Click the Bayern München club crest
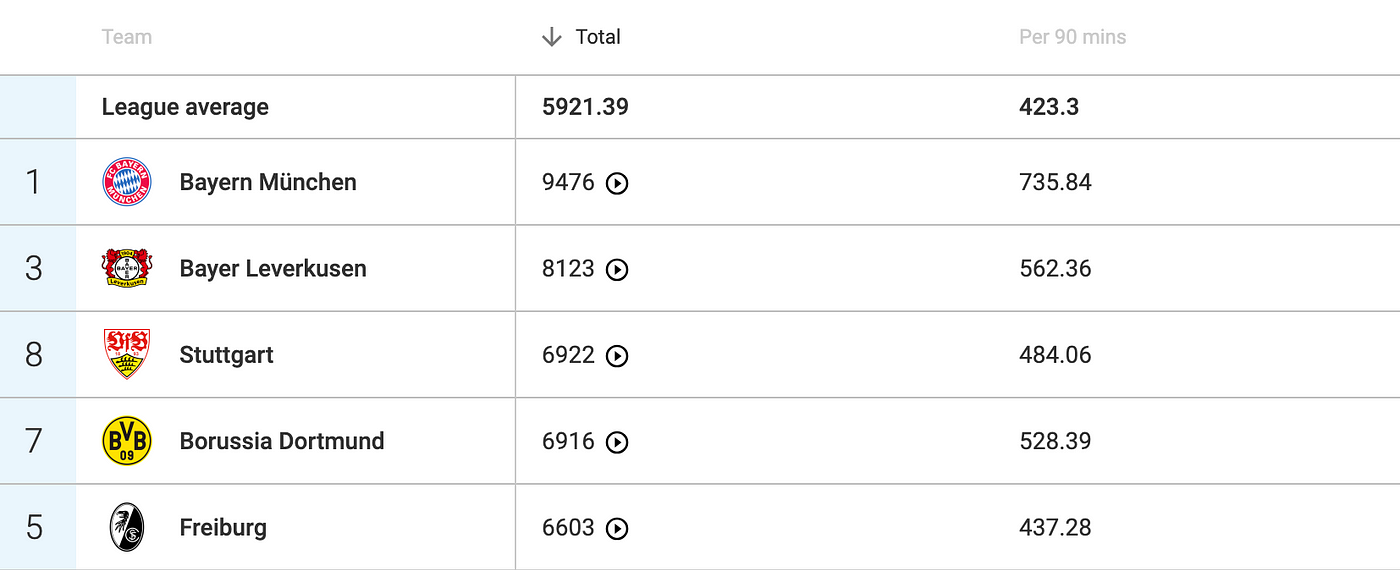This screenshot has height=570, width=1400. (x=127, y=182)
